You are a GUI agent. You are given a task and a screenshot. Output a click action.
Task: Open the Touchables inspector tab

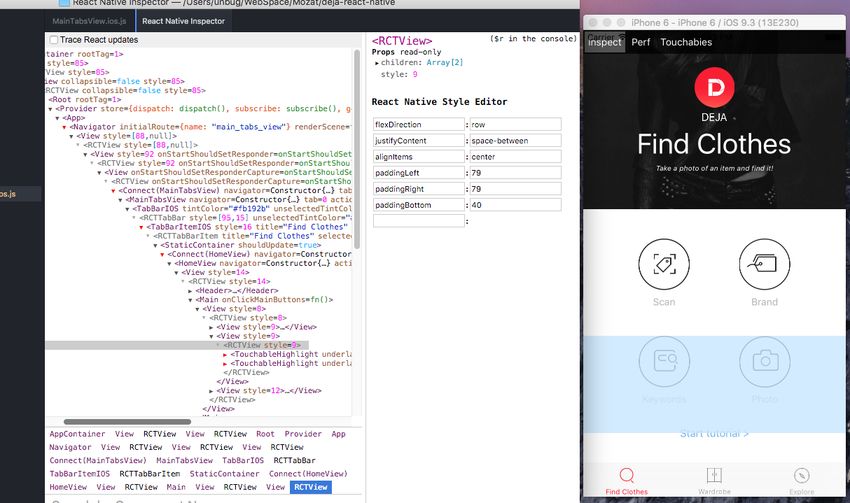pyautogui.click(x=686, y=42)
